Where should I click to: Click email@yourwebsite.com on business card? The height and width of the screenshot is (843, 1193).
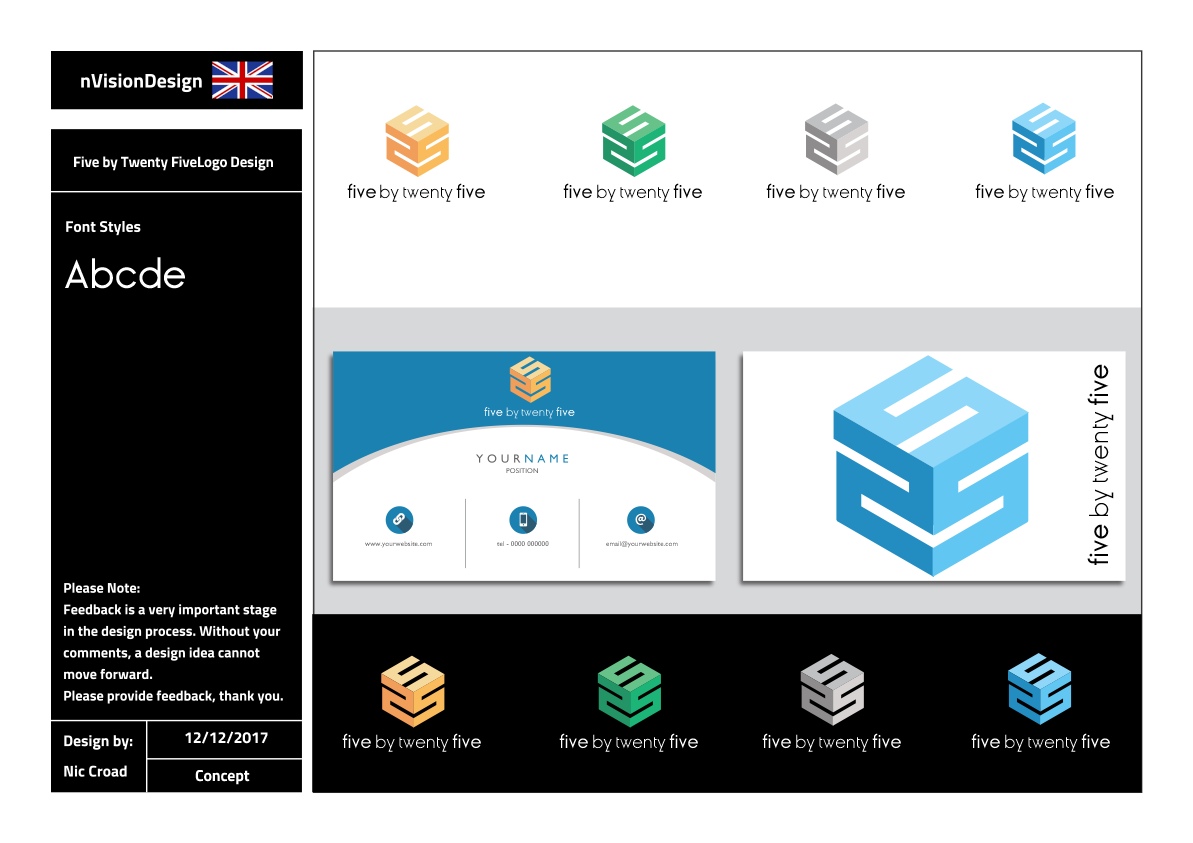(x=641, y=544)
